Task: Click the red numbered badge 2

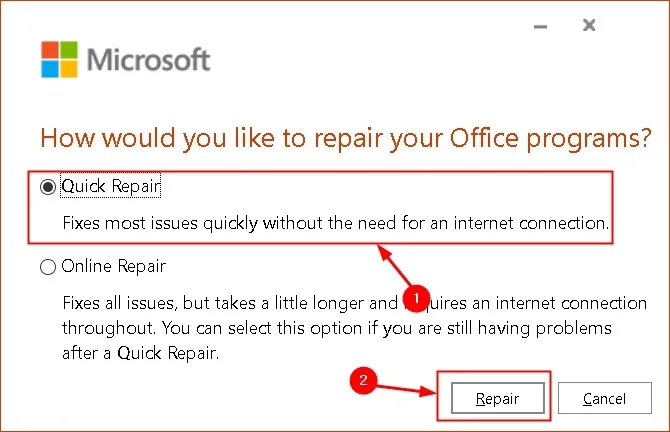Action: click(x=366, y=381)
